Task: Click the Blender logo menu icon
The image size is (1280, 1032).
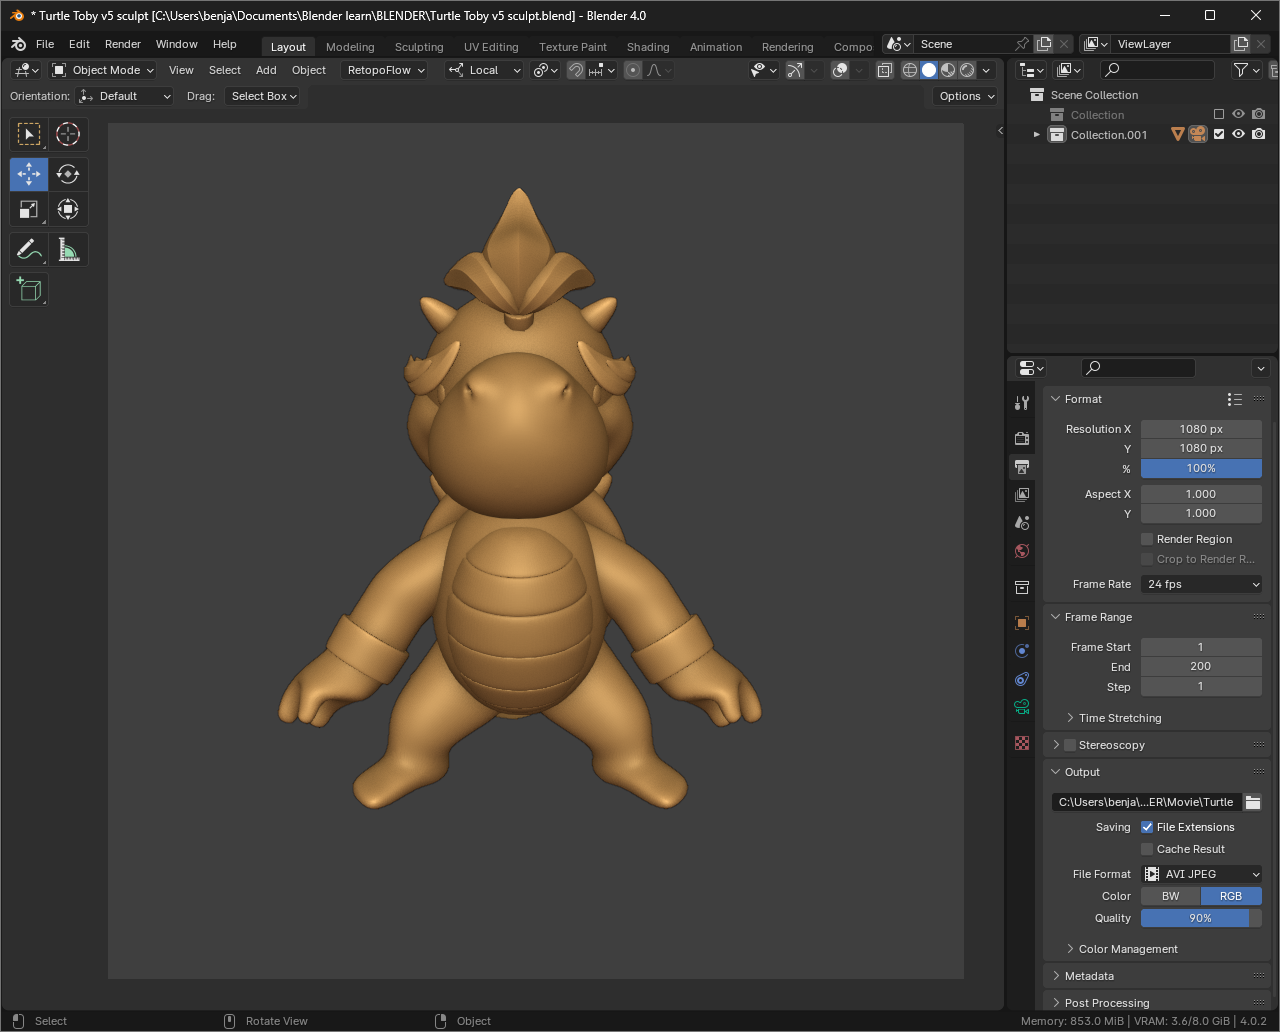Action: 18,44
